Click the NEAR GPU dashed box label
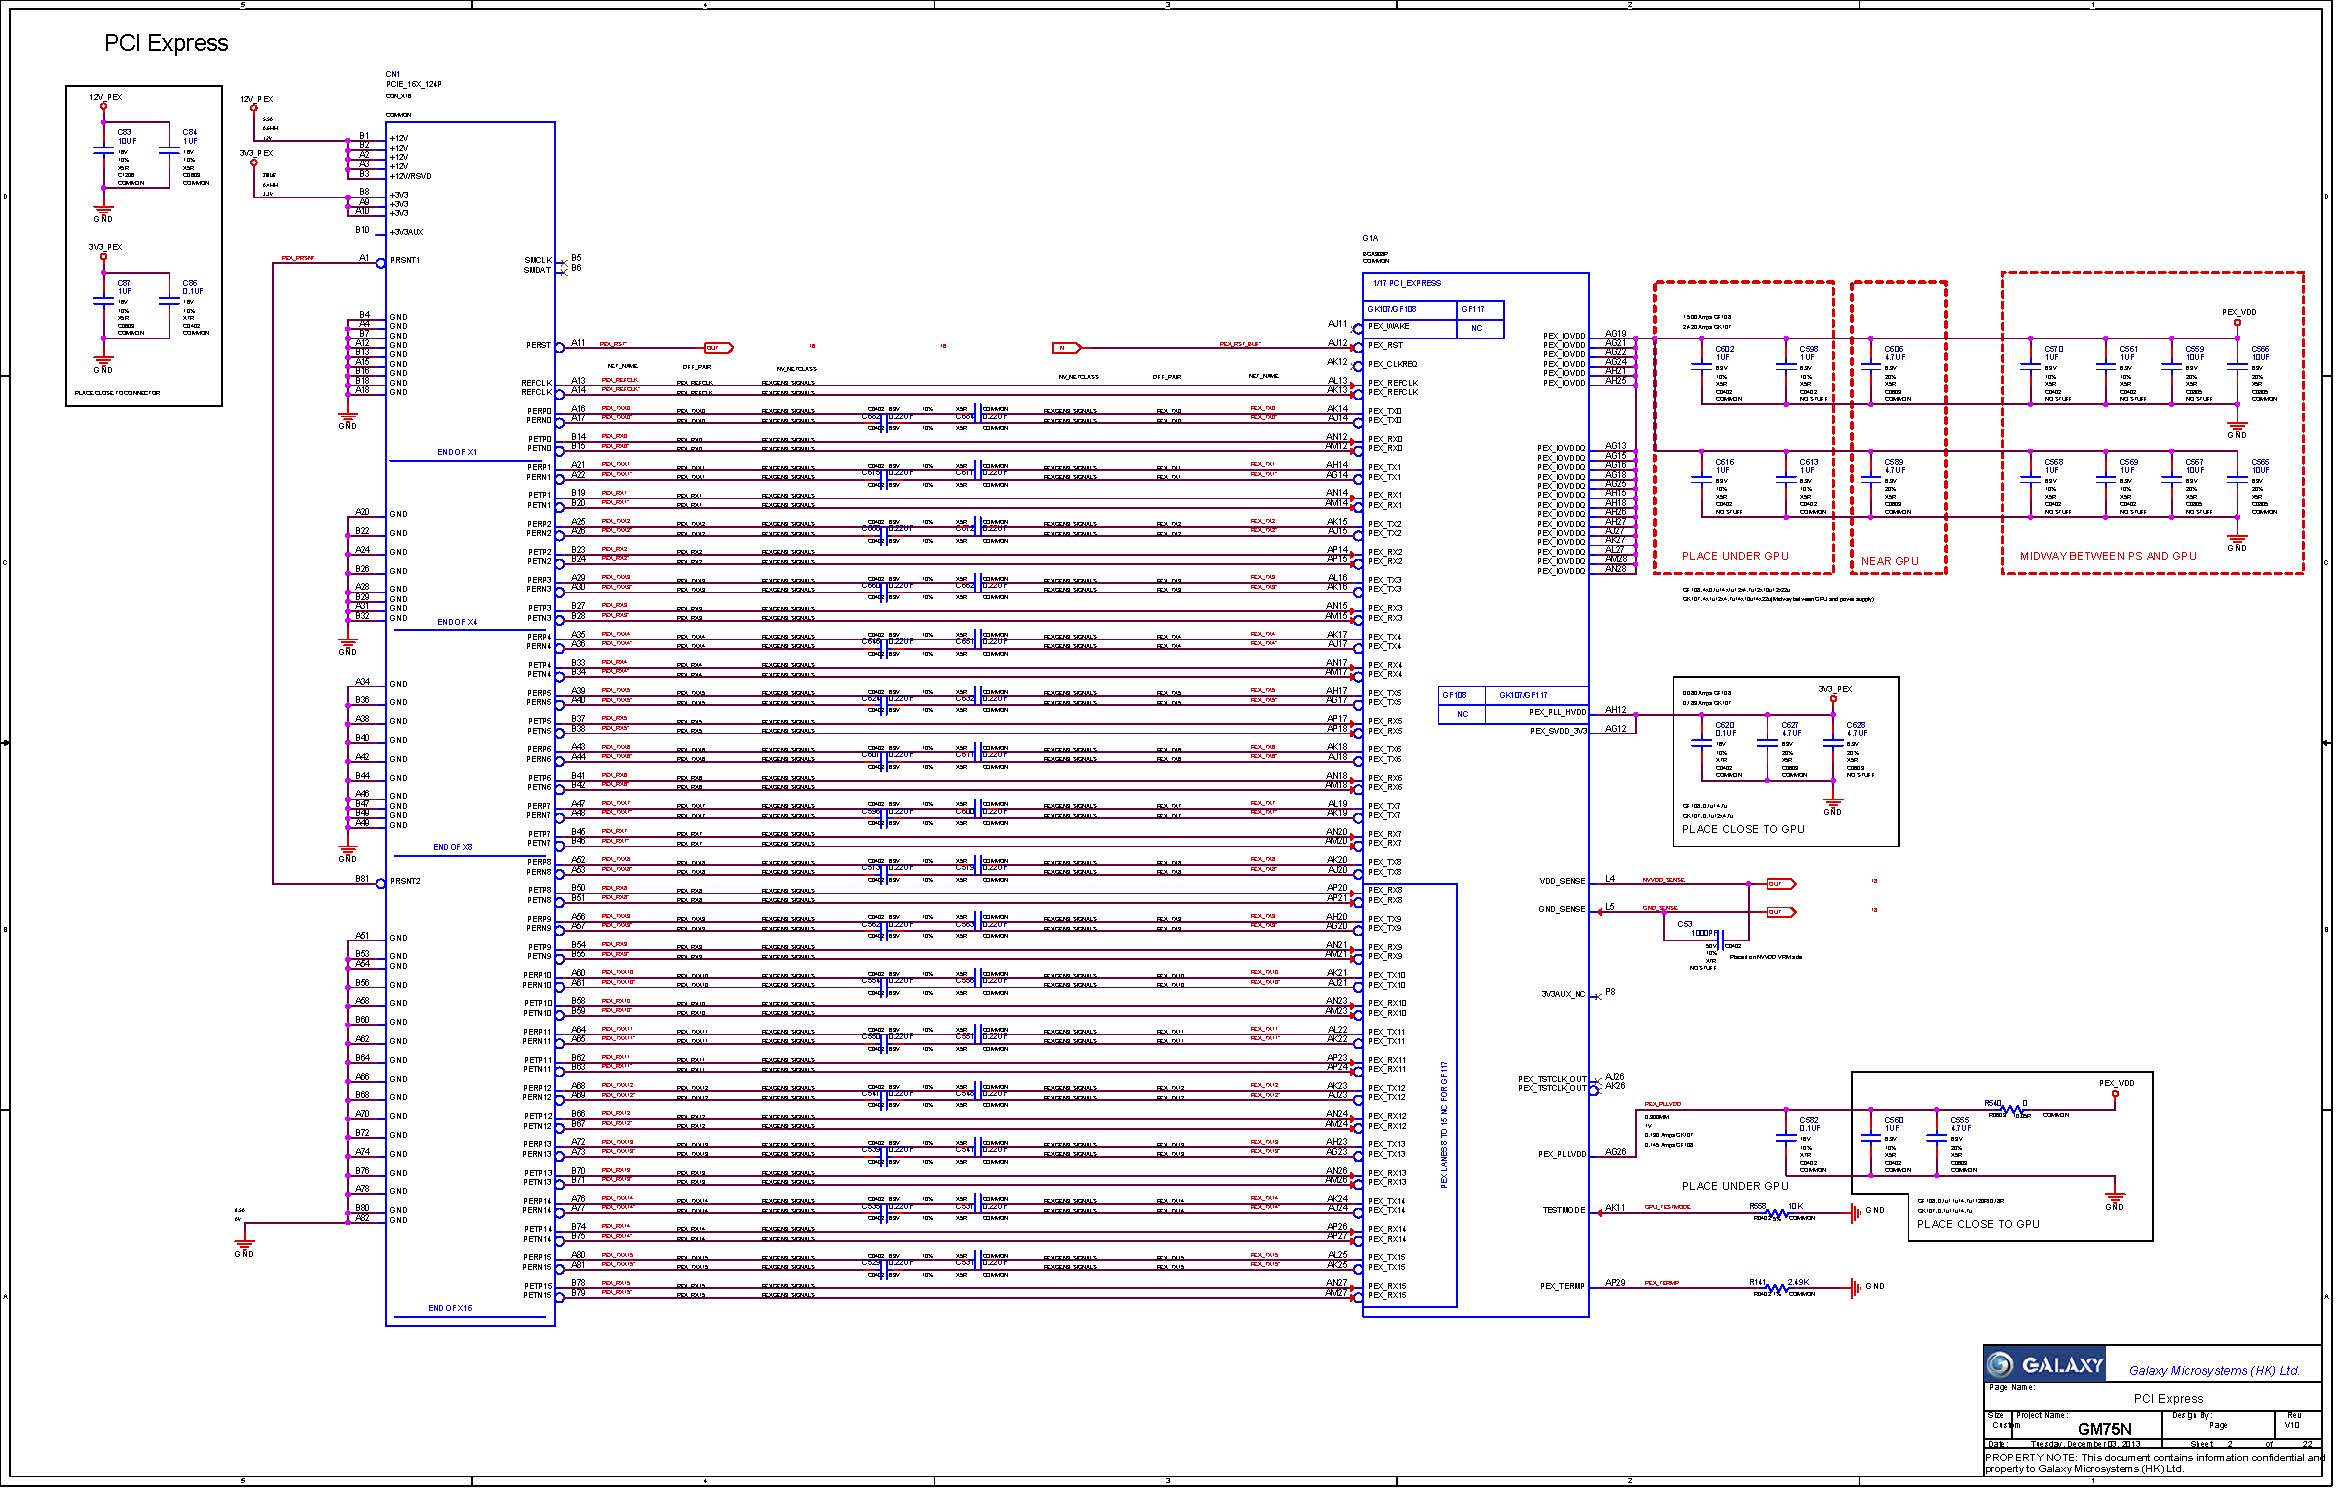The image size is (2339, 1489). click(x=1889, y=562)
